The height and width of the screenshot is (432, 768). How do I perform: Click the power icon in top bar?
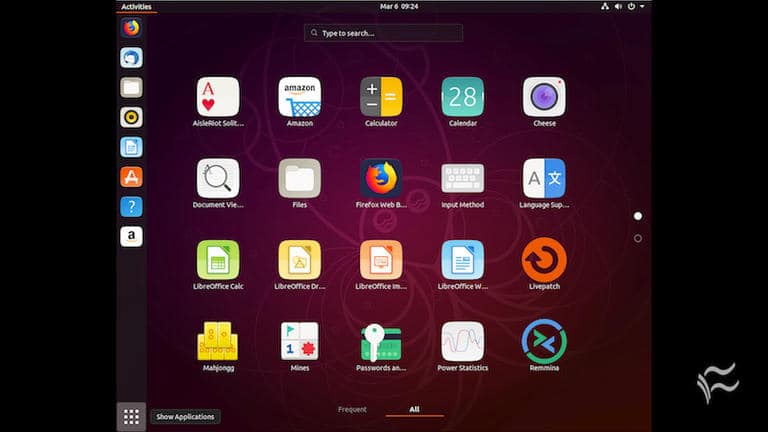click(x=631, y=6)
